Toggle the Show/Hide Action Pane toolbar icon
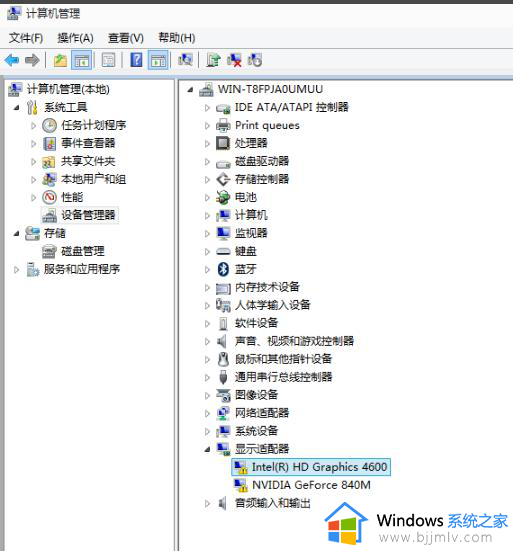Viewport: 513px width, 551px height. tap(158, 60)
